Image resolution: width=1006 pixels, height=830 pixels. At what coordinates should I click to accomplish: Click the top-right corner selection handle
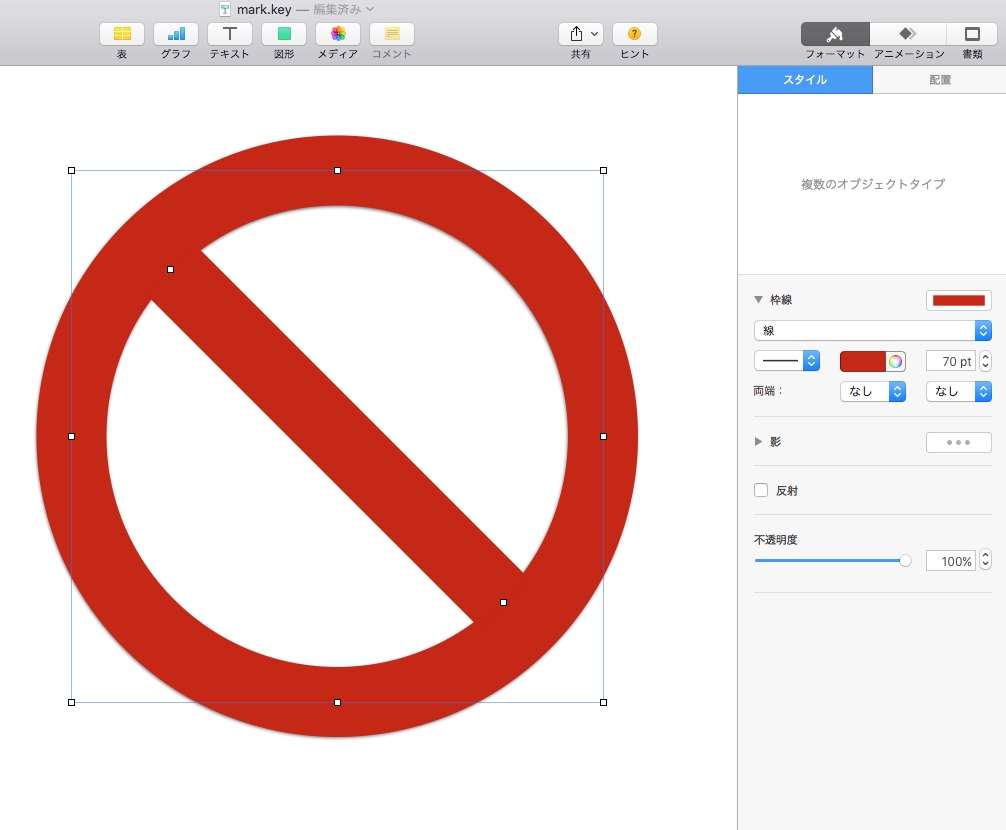pos(603,171)
